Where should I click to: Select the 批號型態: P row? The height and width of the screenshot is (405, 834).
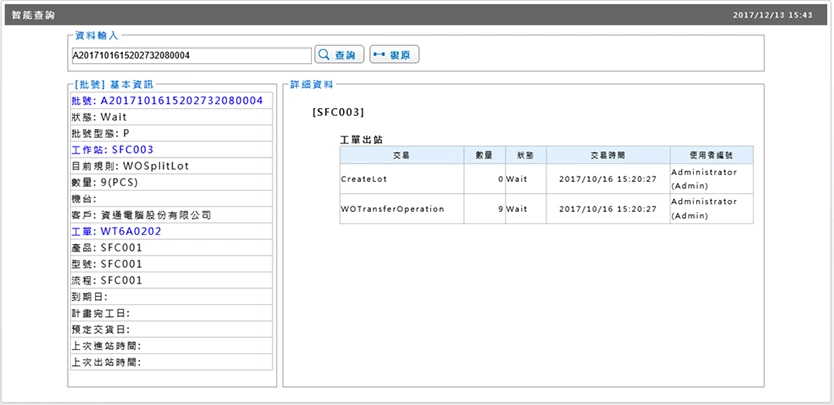tap(171, 133)
